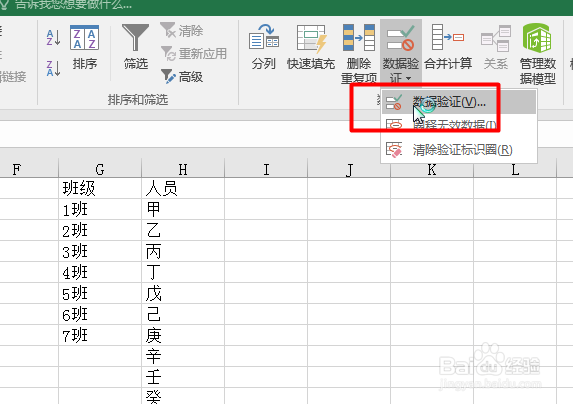Select the cell 7班
Viewport: 573px width, 404px height.
[100, 335]
